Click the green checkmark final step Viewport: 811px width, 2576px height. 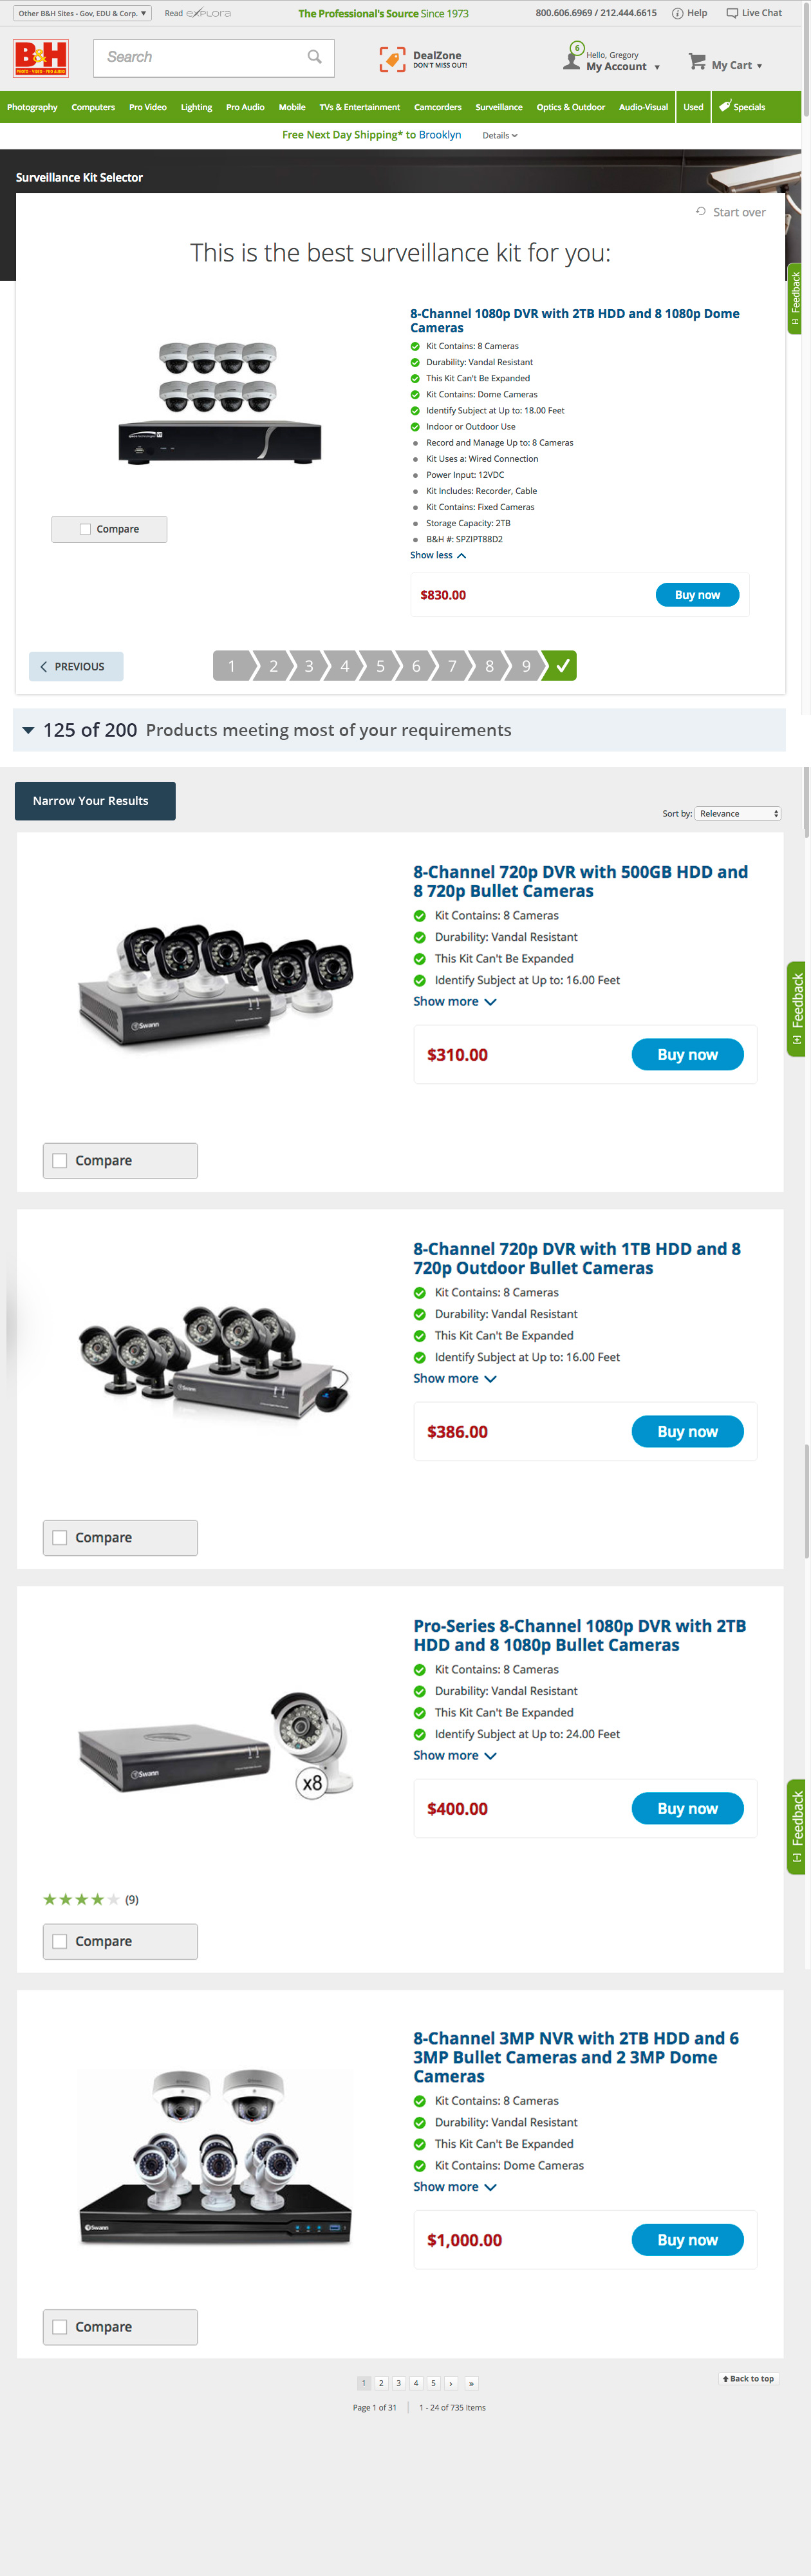[560, 666]
